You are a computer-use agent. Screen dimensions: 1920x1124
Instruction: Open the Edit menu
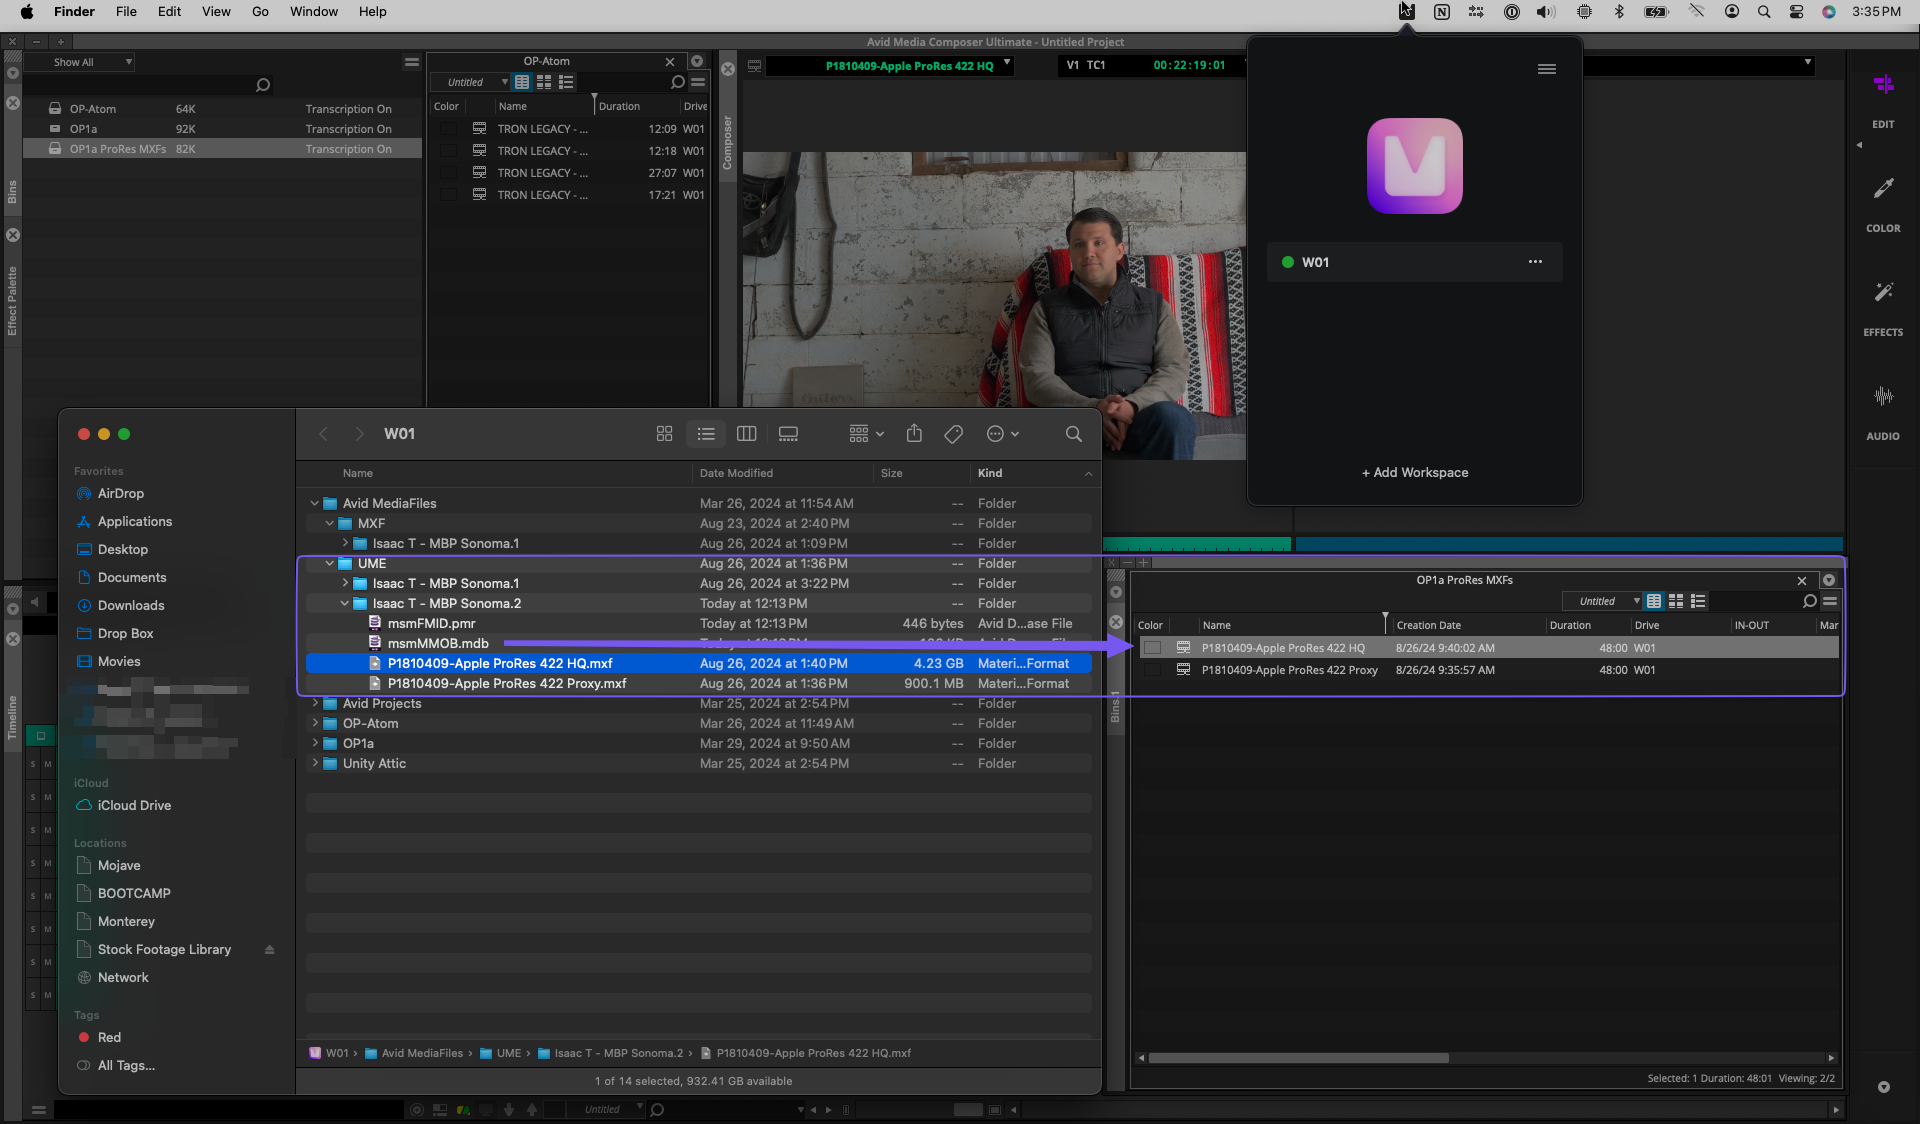(x=169, y=12)
